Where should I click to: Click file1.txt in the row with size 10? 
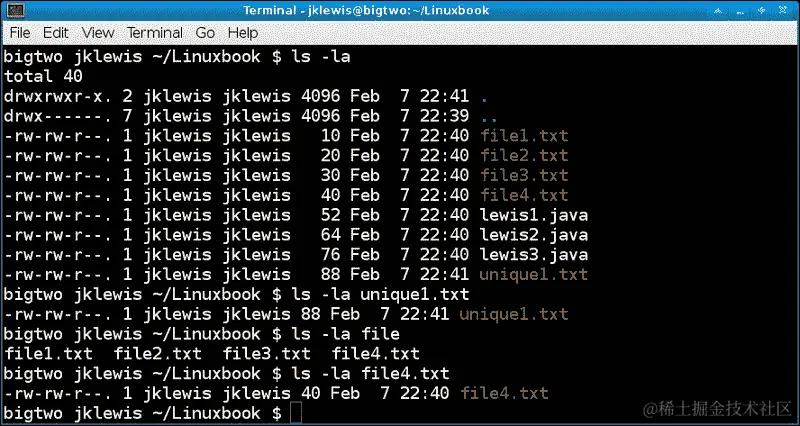pos(524,136)
